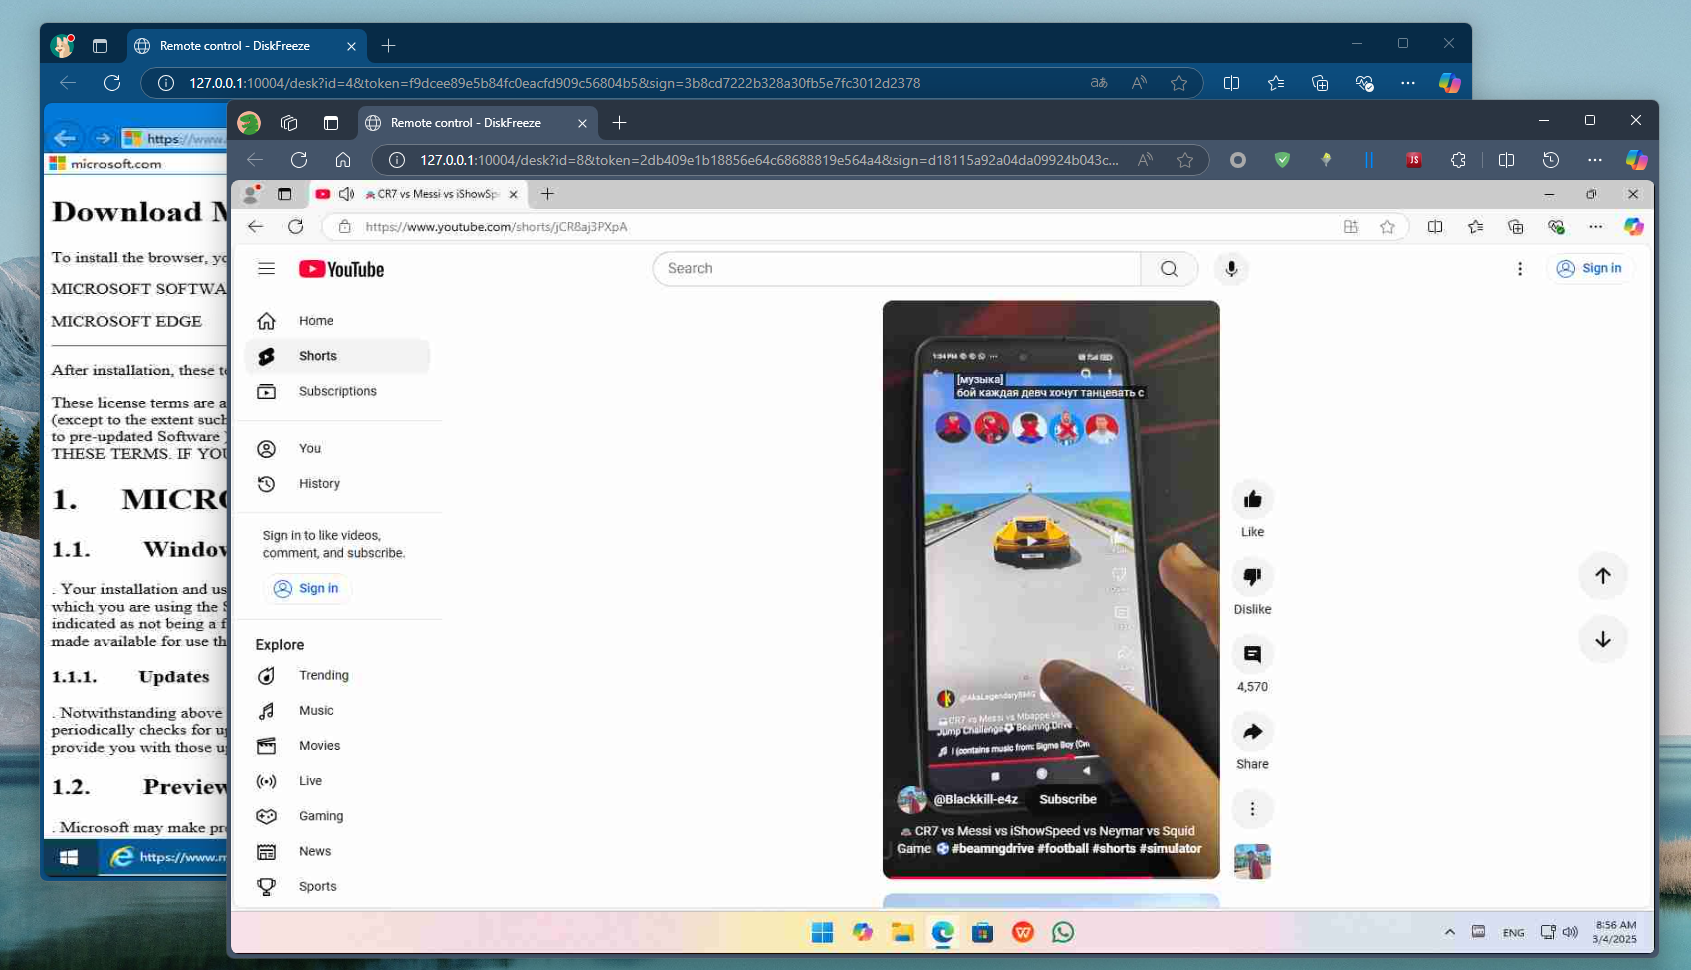Open Collections in the inner browser toolbar
The image size is (1691, 970).
coord(1516,227)
